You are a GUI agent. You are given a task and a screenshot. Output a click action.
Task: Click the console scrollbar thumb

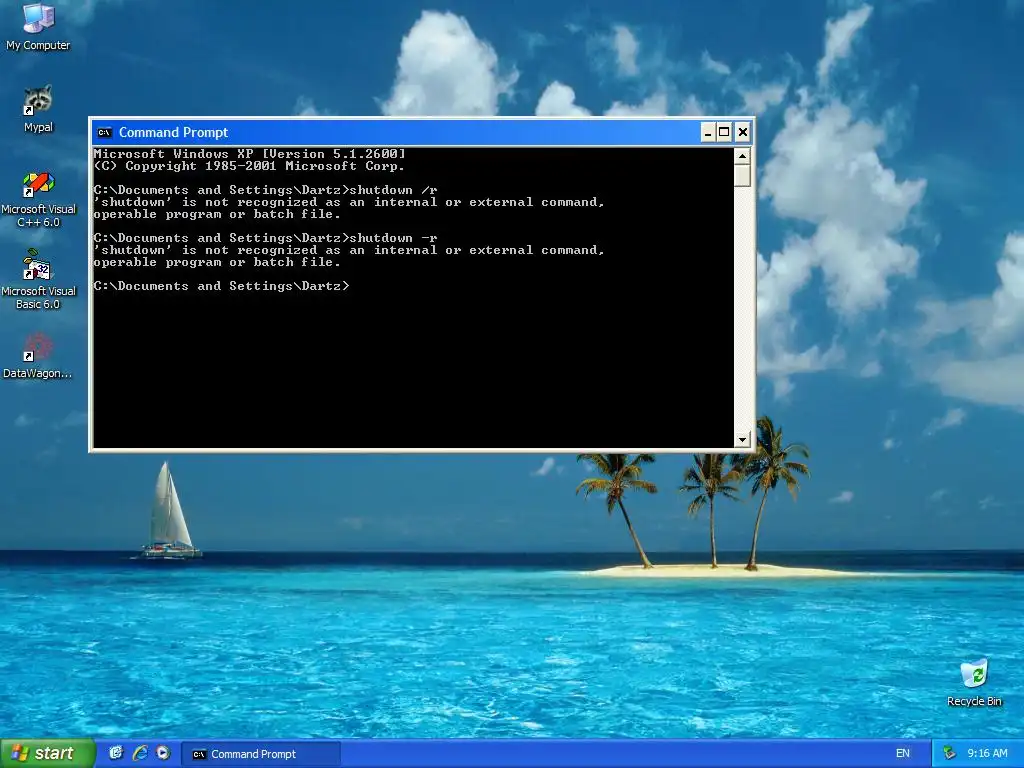click(742, 176)
